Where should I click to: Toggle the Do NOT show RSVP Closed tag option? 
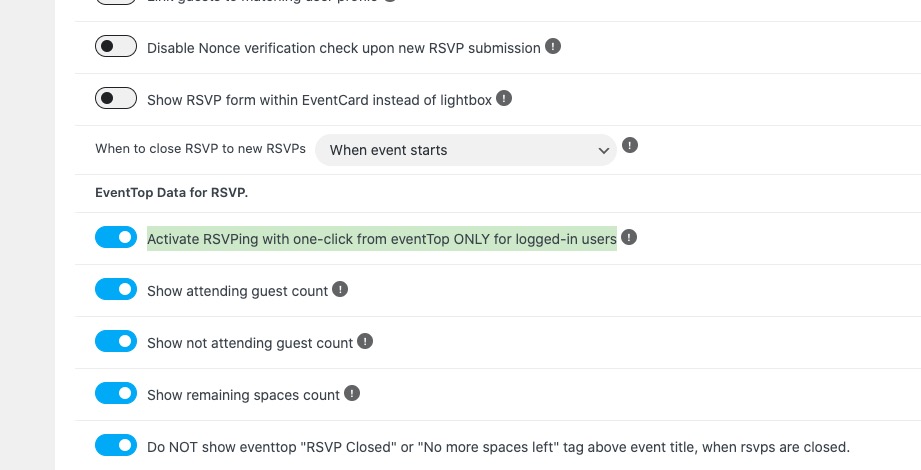point(116,445)
